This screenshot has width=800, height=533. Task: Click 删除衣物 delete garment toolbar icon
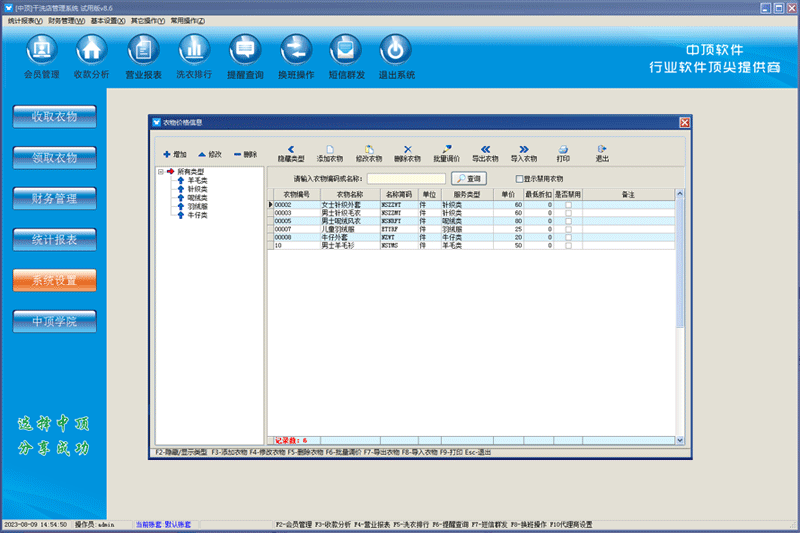click(x=407, y=149)
